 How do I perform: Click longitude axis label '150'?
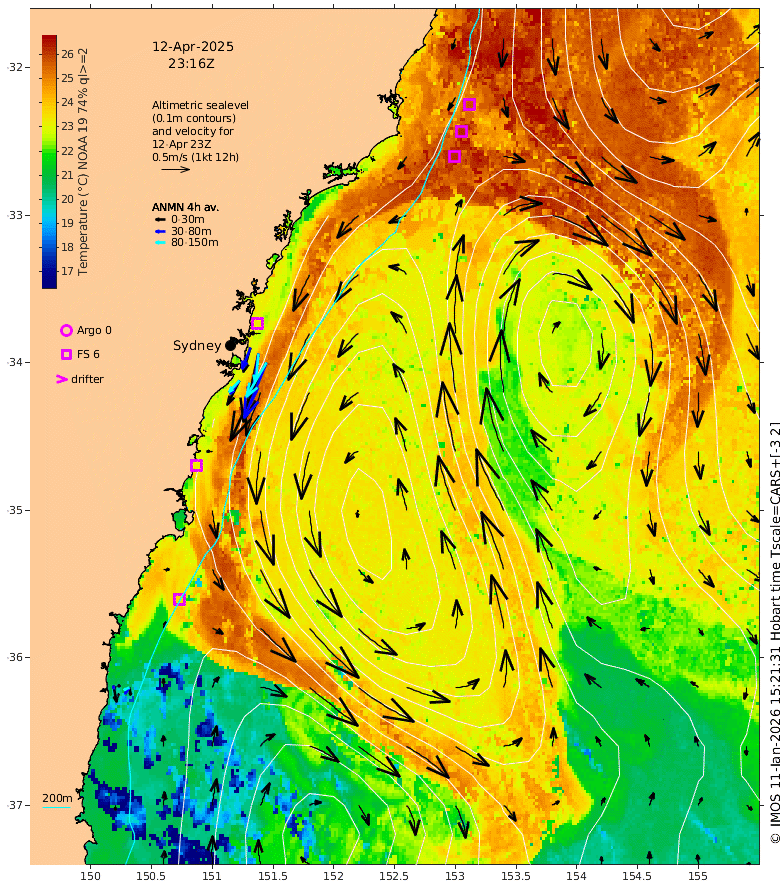click(x=90, y=876)
